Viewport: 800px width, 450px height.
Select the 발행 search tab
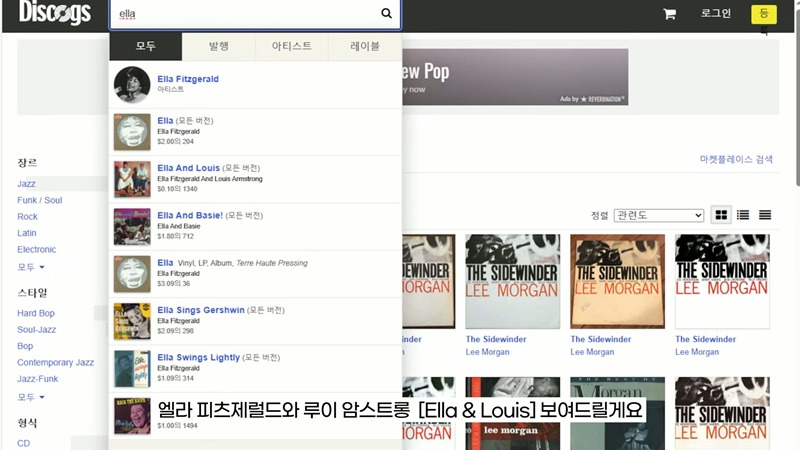219,46
